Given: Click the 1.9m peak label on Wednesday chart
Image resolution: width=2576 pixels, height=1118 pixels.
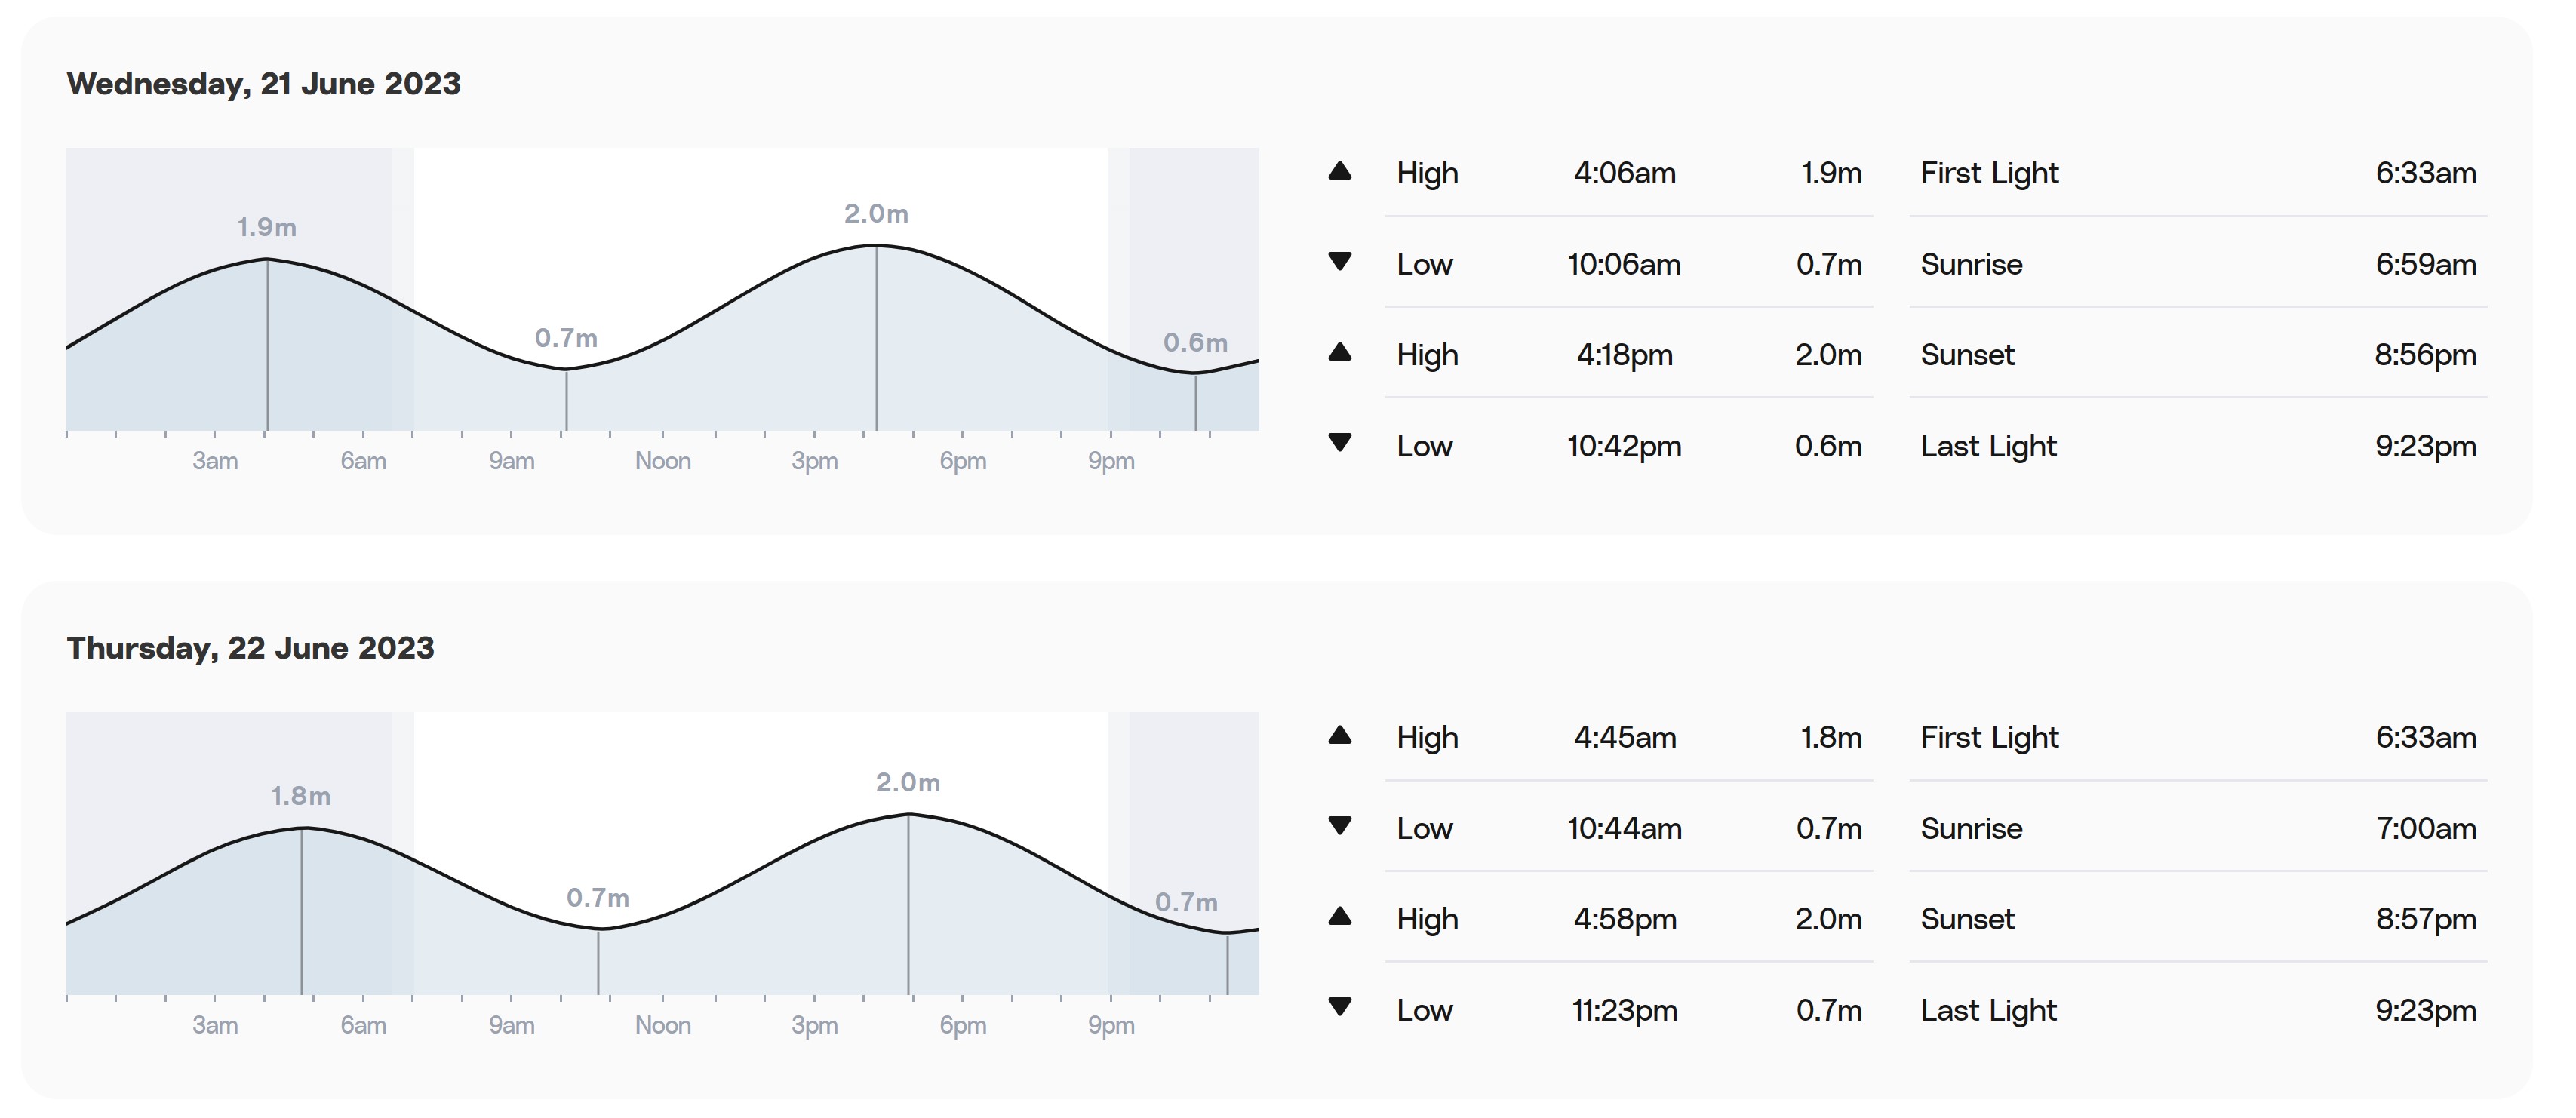Looking at the screenshot, I should 267,227.
